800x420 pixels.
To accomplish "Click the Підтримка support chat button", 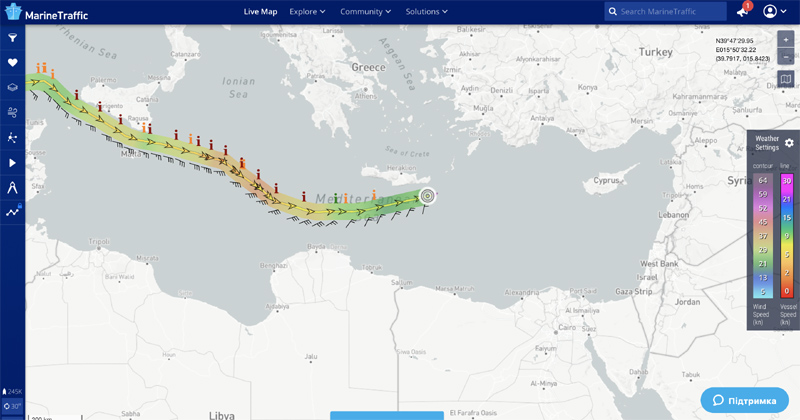I will pos(745,400).
